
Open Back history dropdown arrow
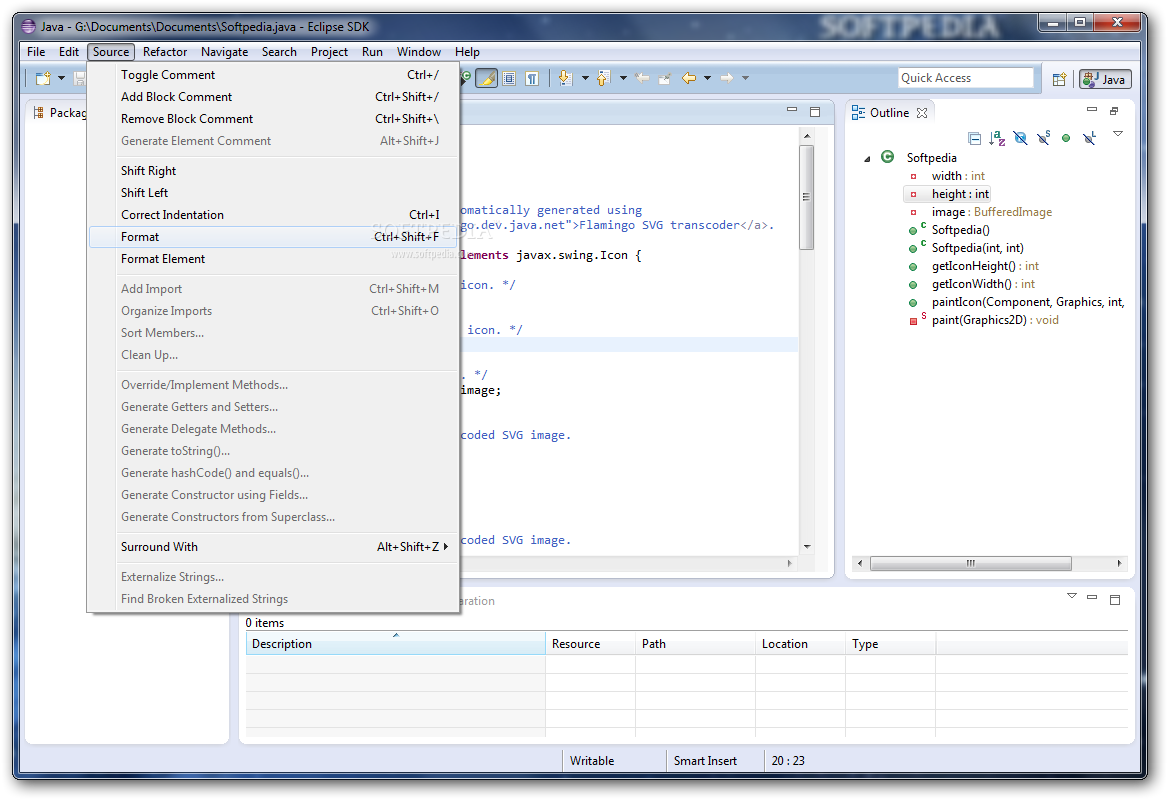tap(708, 78)
